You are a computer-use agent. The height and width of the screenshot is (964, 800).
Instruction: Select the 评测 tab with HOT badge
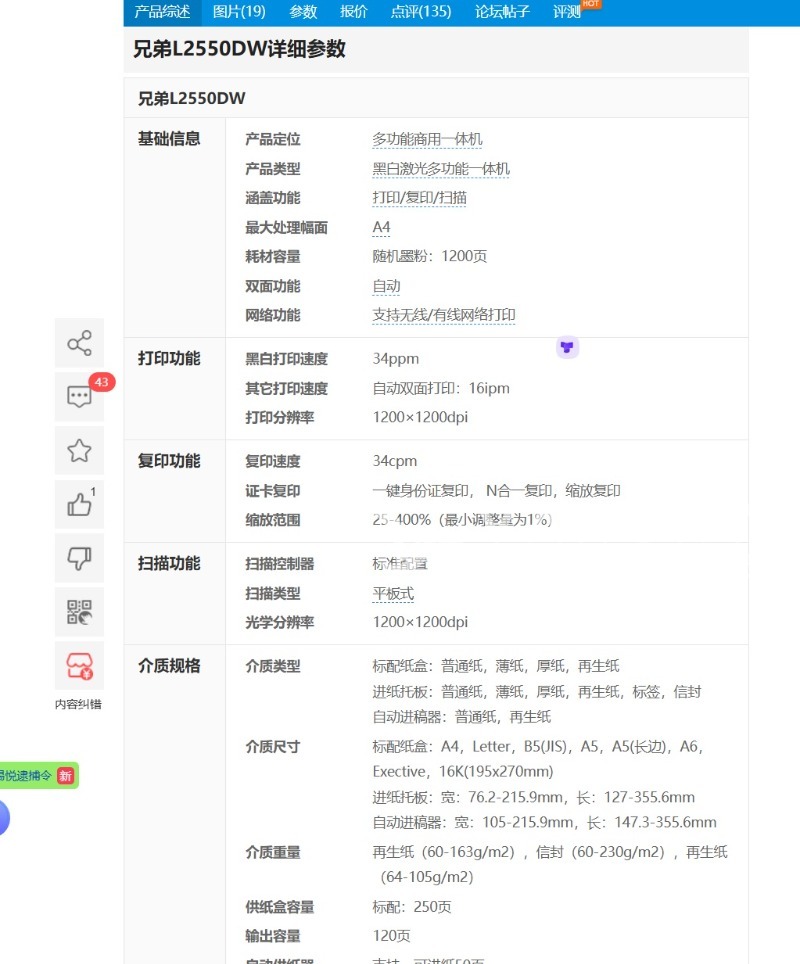pos(566,12)
